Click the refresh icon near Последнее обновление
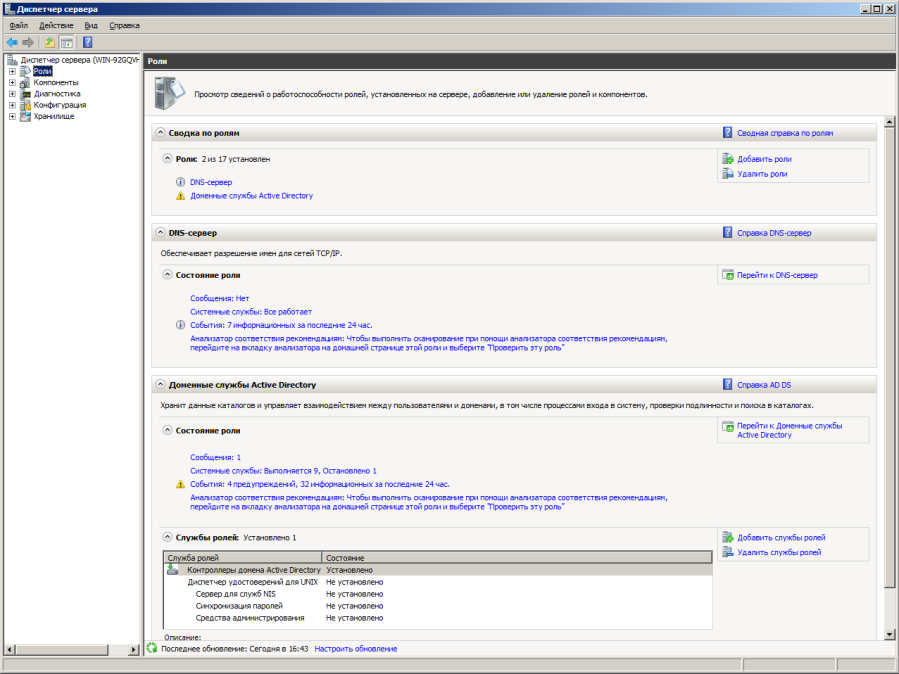This screenshot has height=674, width=899. 152,648
